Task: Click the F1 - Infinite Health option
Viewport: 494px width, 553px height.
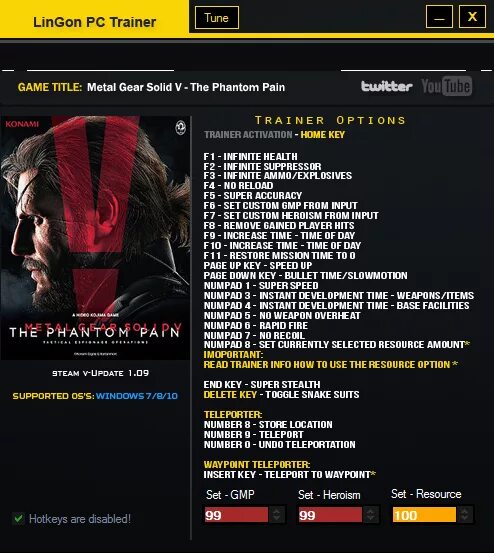Action: (x=250, y=156)
